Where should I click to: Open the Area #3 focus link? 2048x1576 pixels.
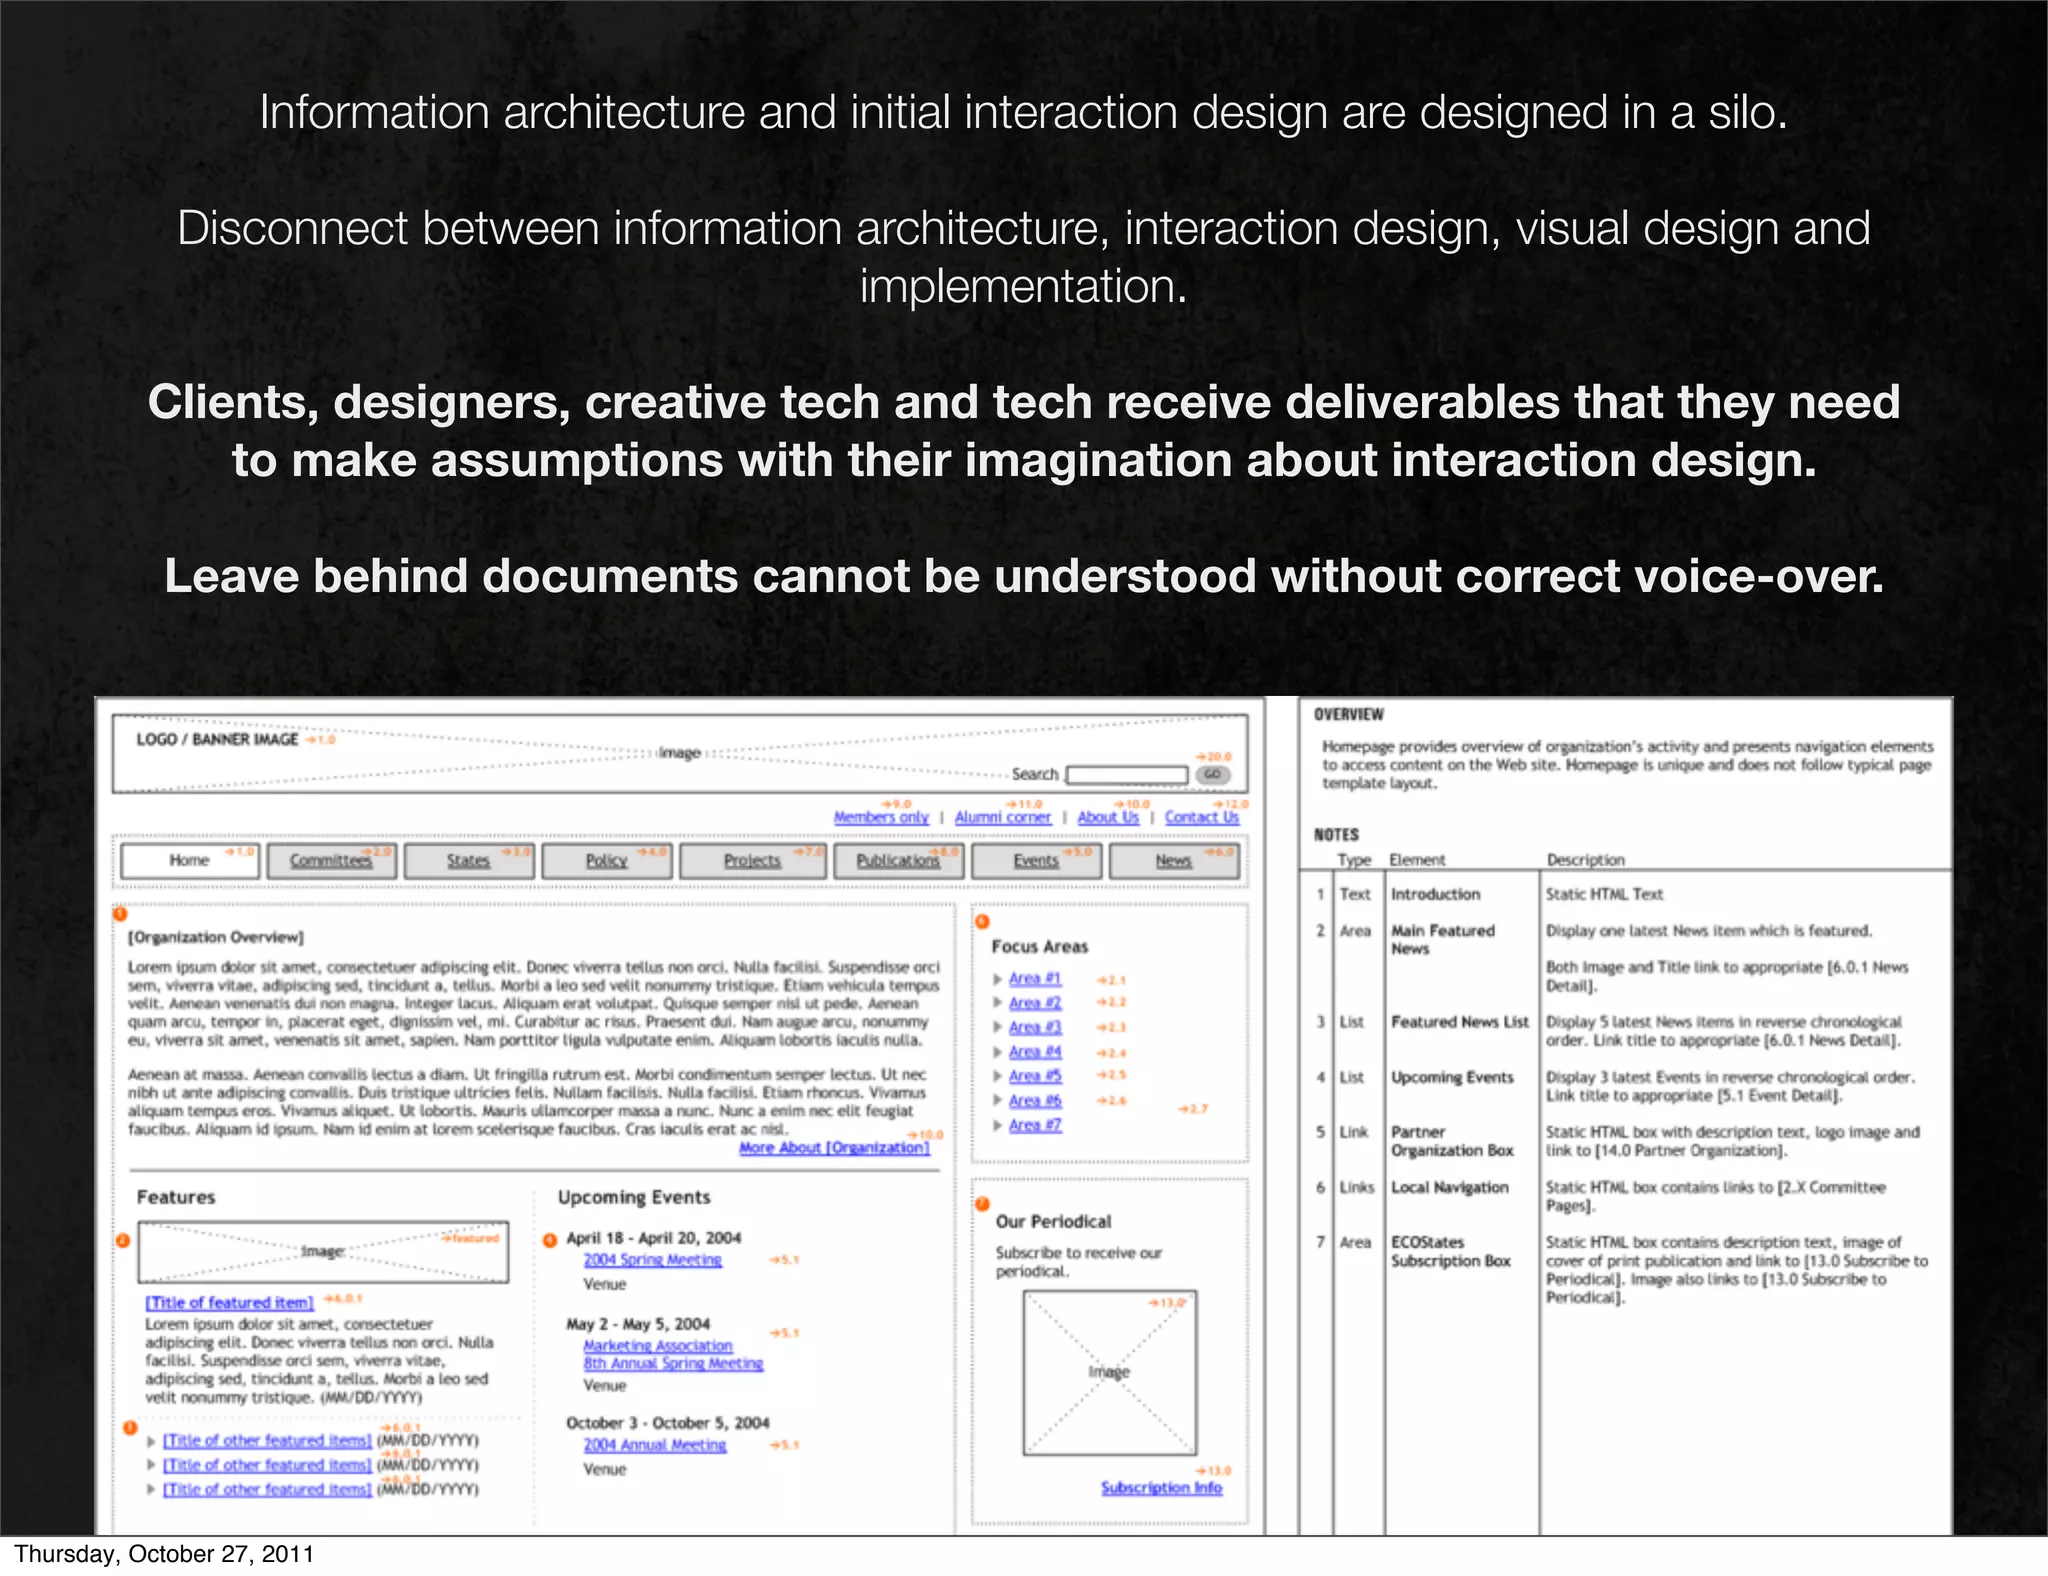coord(1035,1027)
